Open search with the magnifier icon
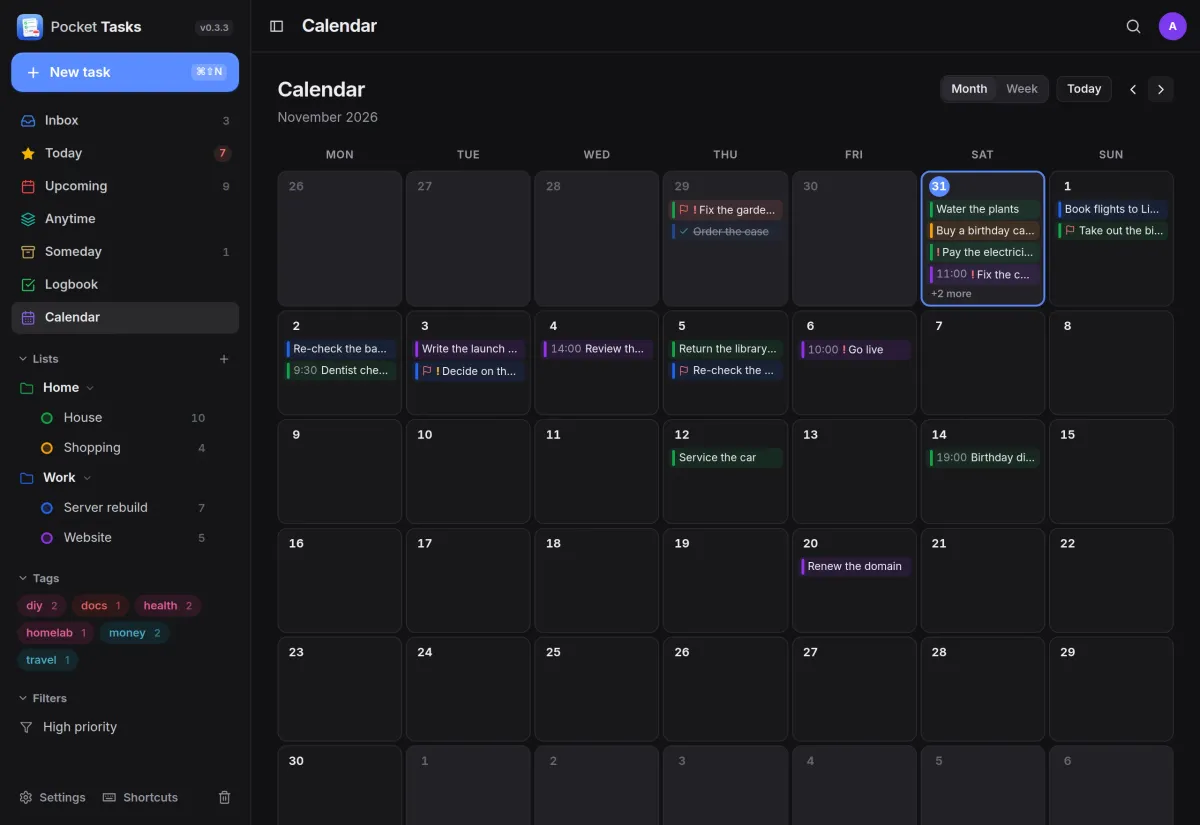The image size is (1200, 825). [1133, 26]
